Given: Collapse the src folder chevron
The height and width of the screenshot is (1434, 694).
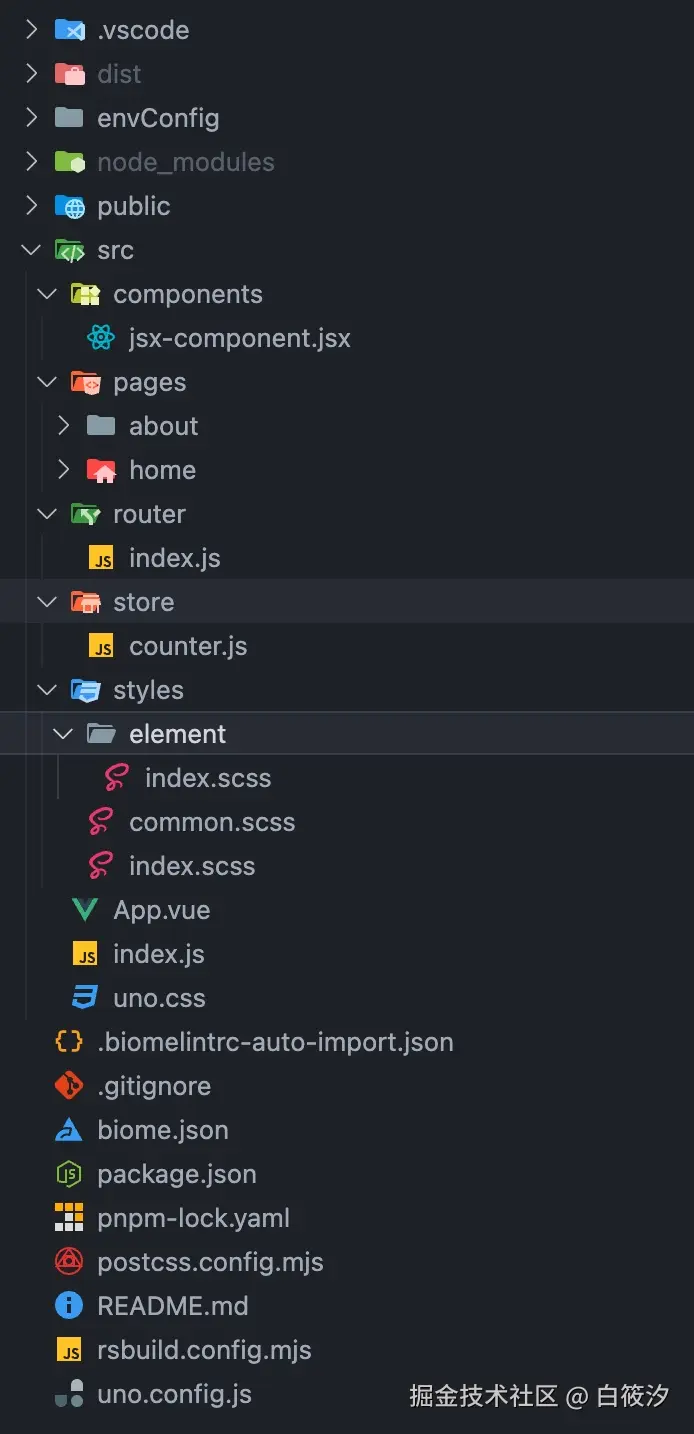Looking at the screenshot, I should (x=32, y=250).
